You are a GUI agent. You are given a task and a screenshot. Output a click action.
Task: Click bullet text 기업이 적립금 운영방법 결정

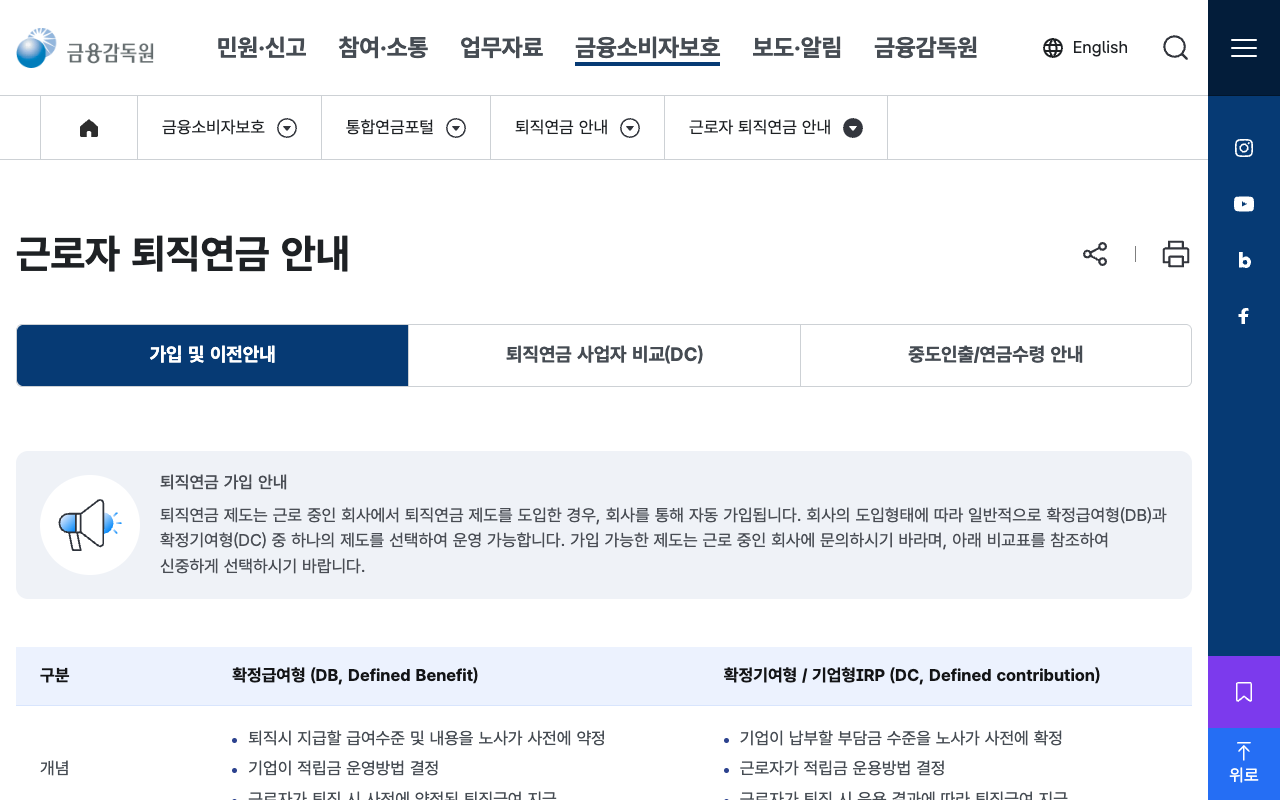click(343, 768)
